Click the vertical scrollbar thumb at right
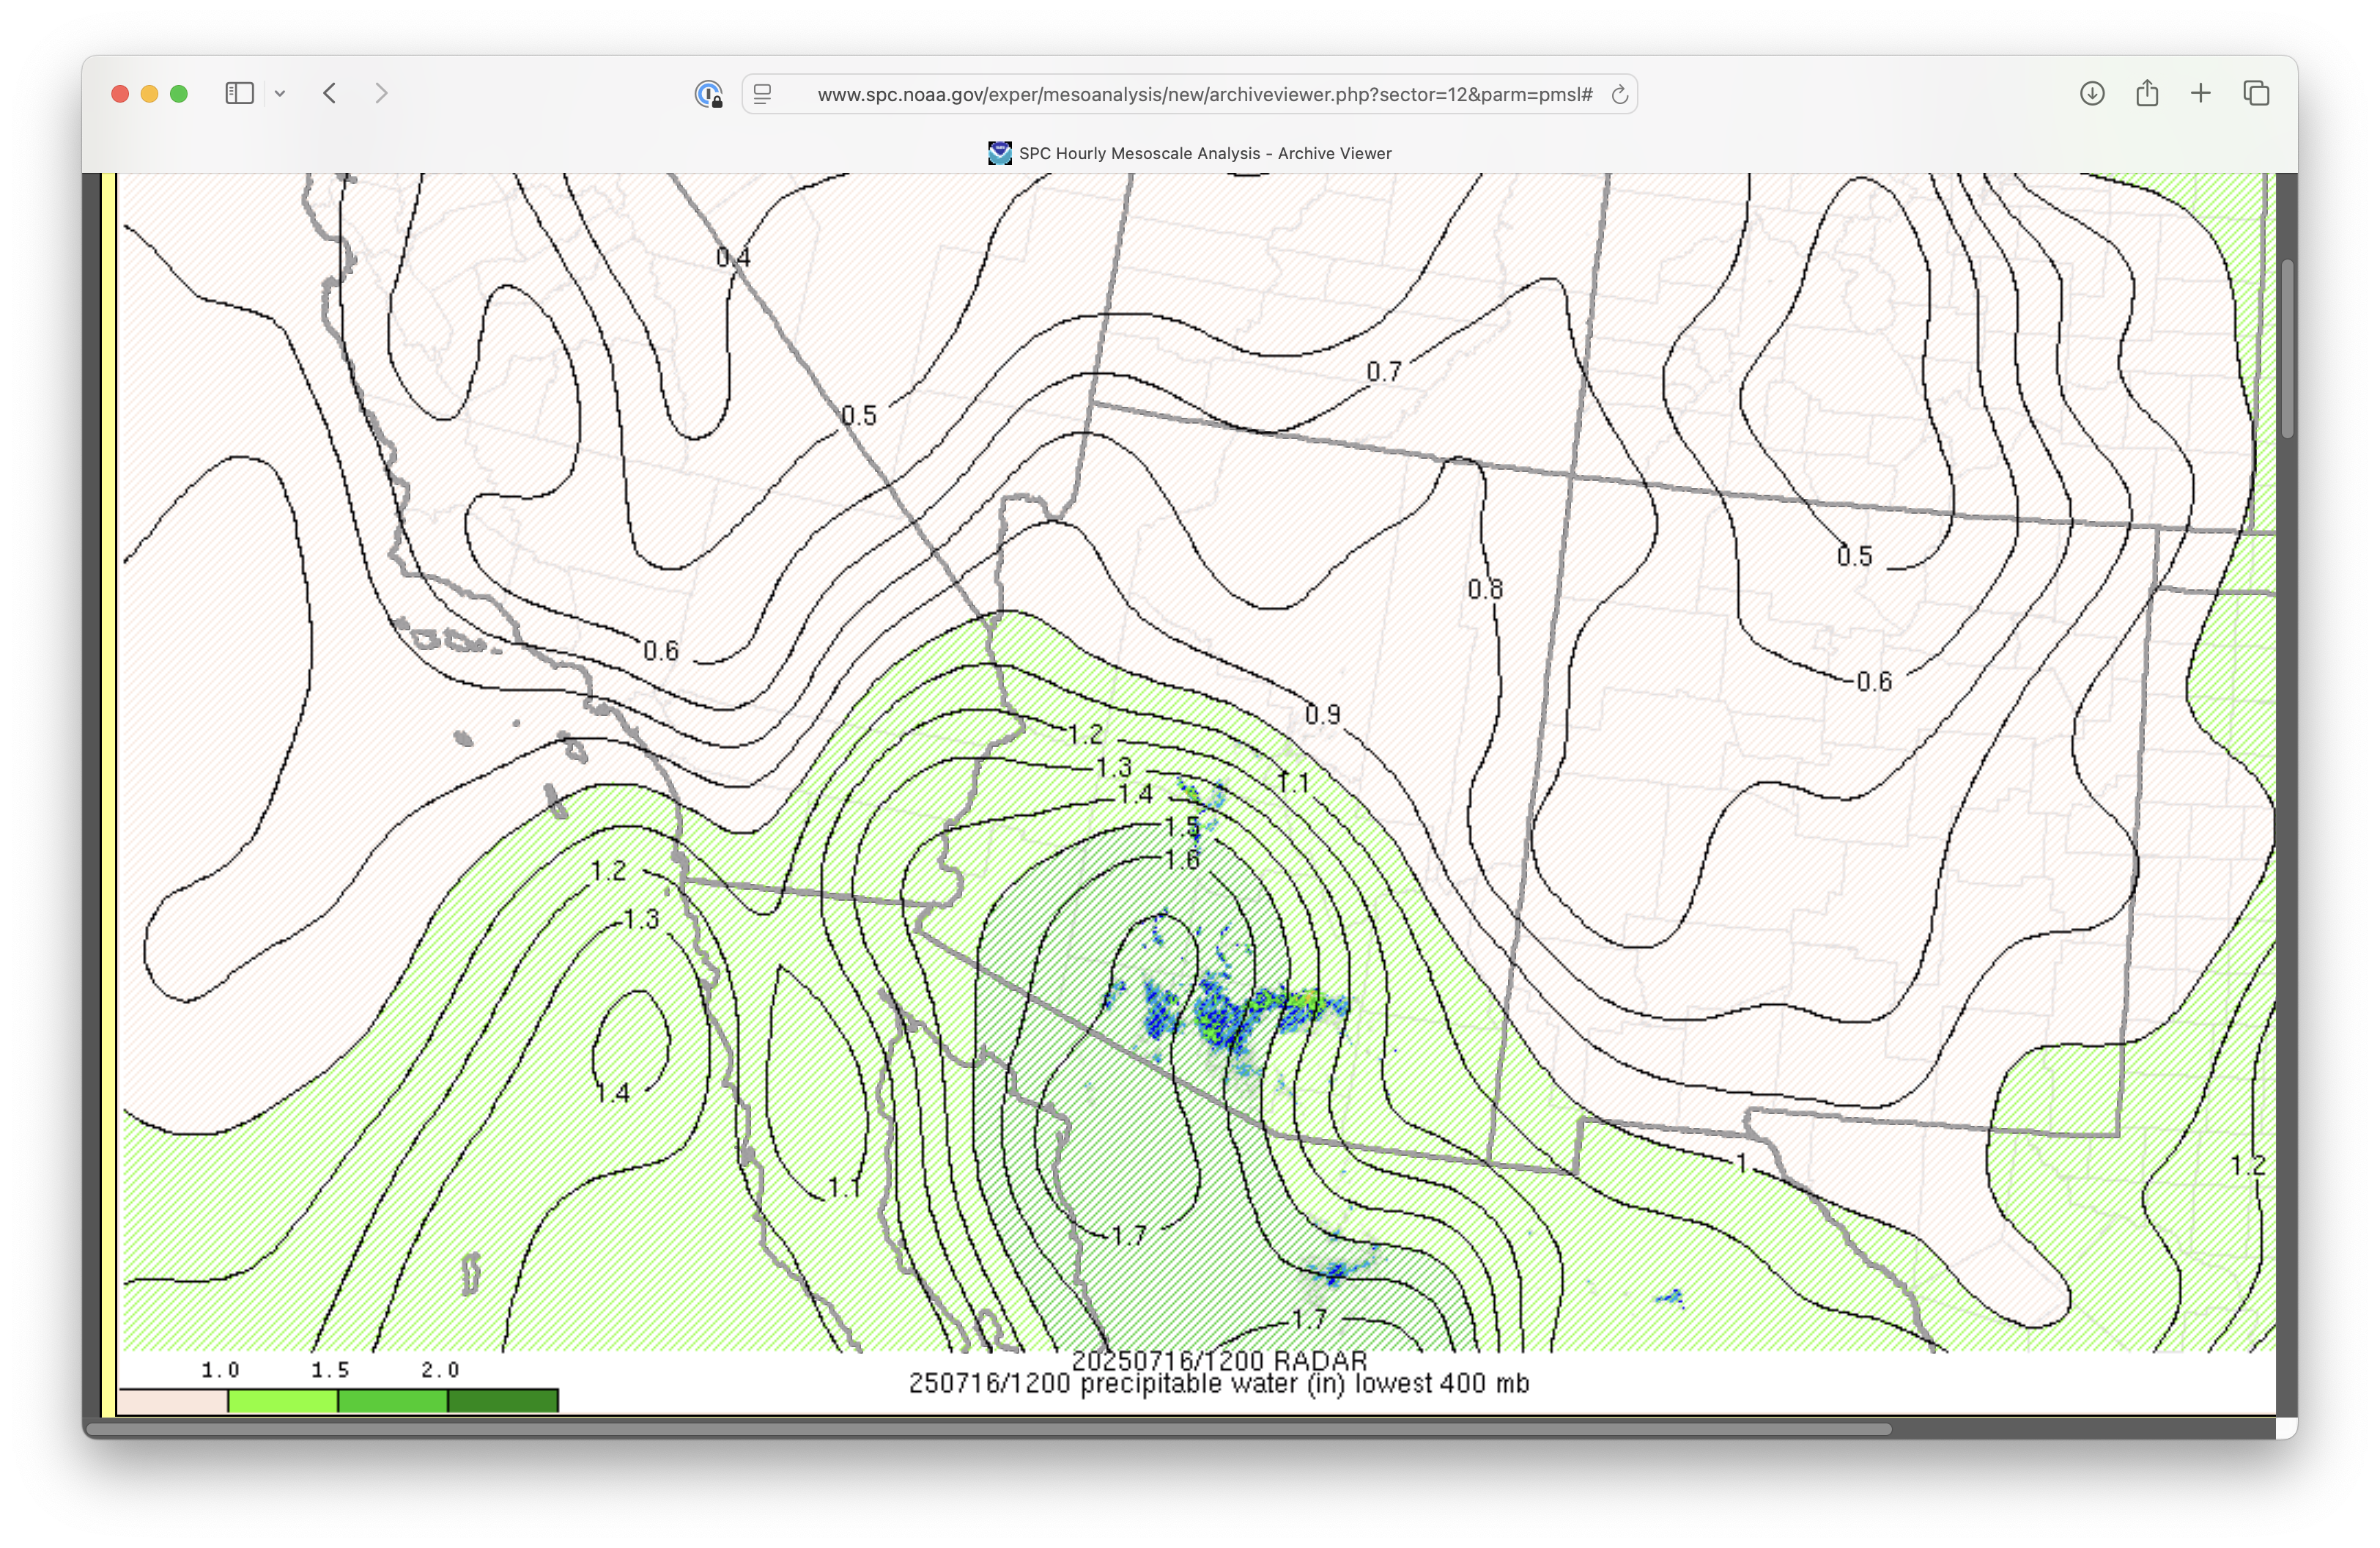 (2287, 348)
